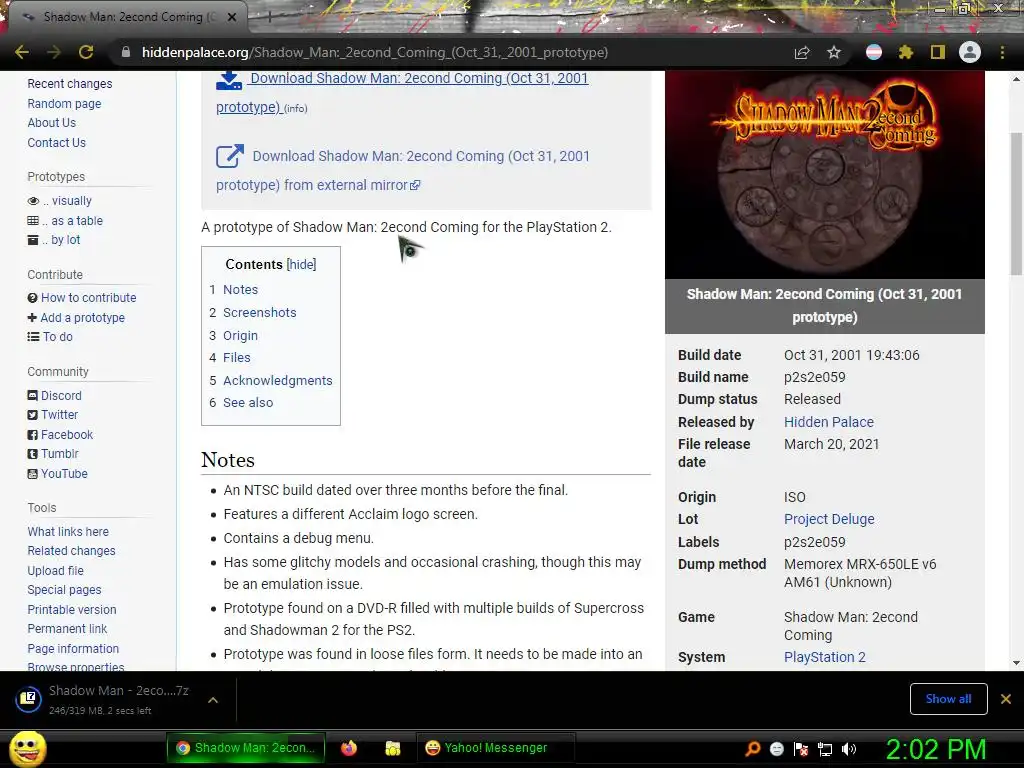Open Permanent link
The height and width of the screenshot is (768, 1024).
(x=67, y=629)
